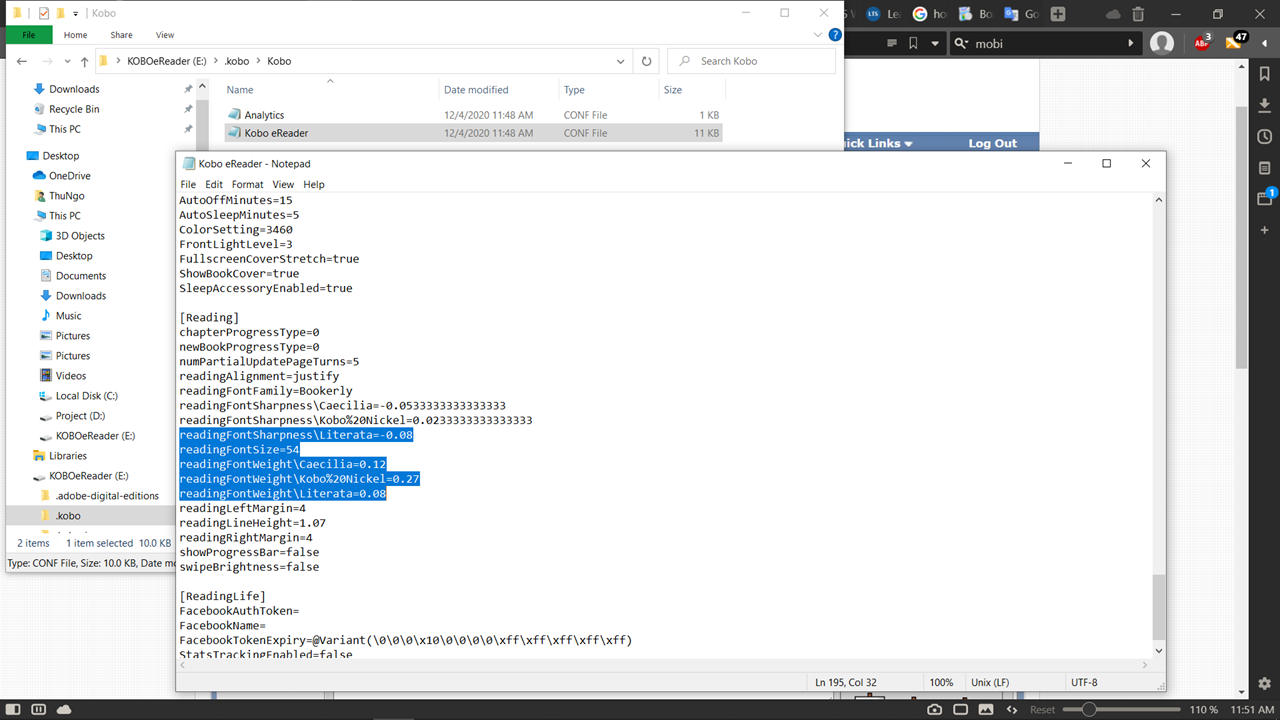
Task: Click the notepad vertical scrollbar thumb
Action: 1158,607
